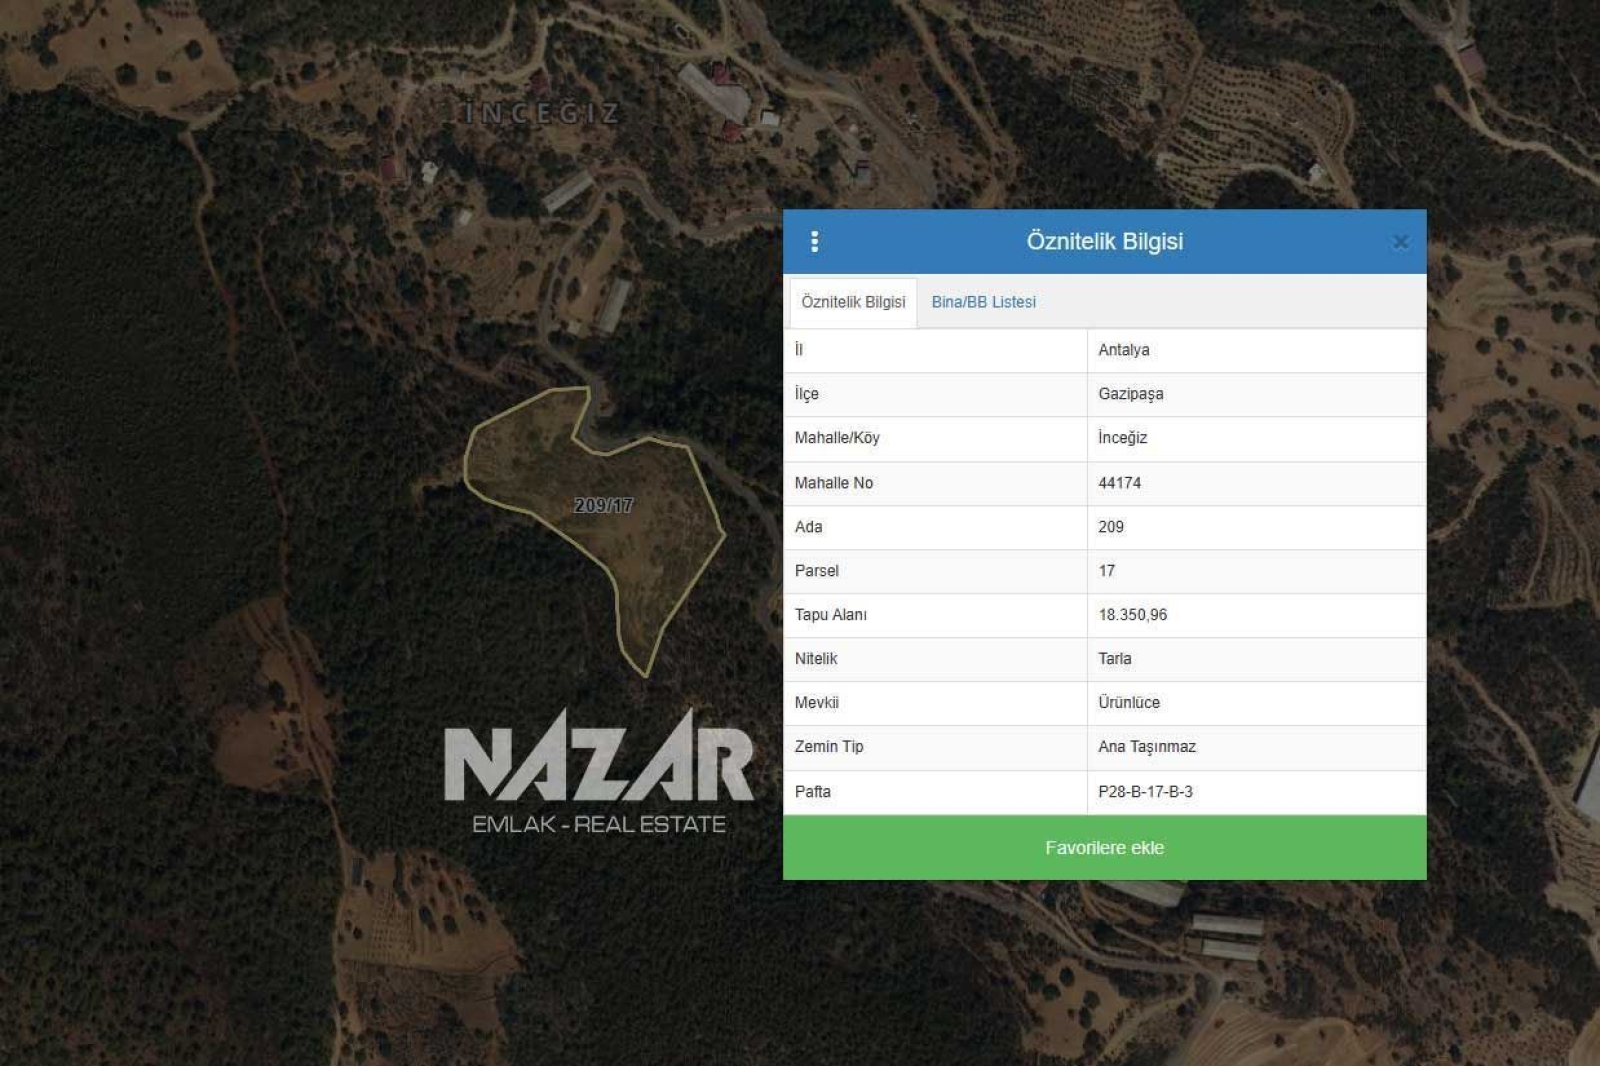Select the Öznitelik Bilgisi tab
Screen dimensions: 1600x1066
click(x=853, y=302)
